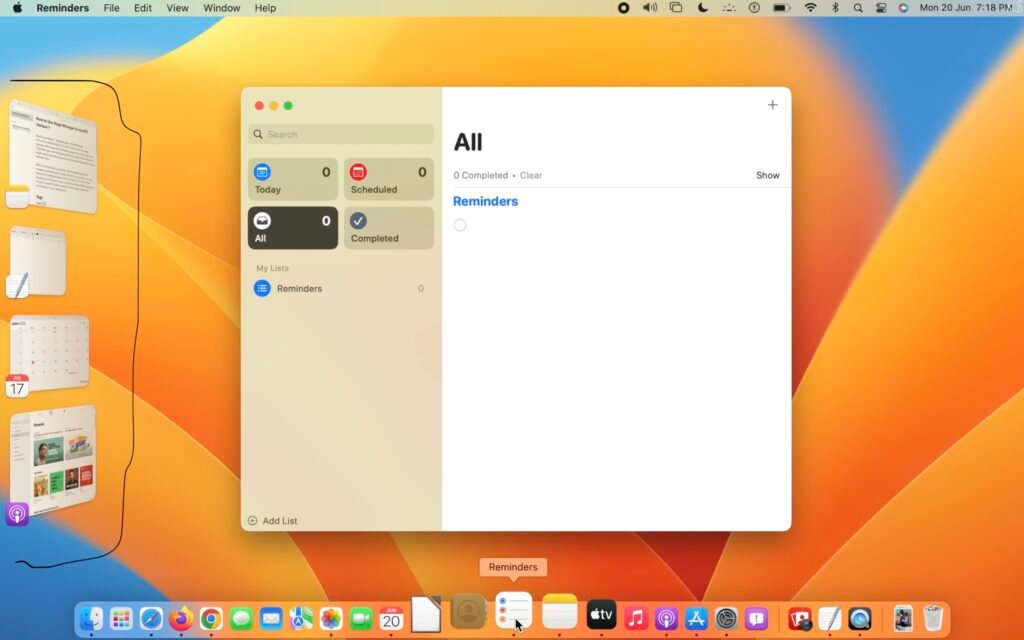
Task: Open Control Center from menu bar
Action: click(880, 8)
